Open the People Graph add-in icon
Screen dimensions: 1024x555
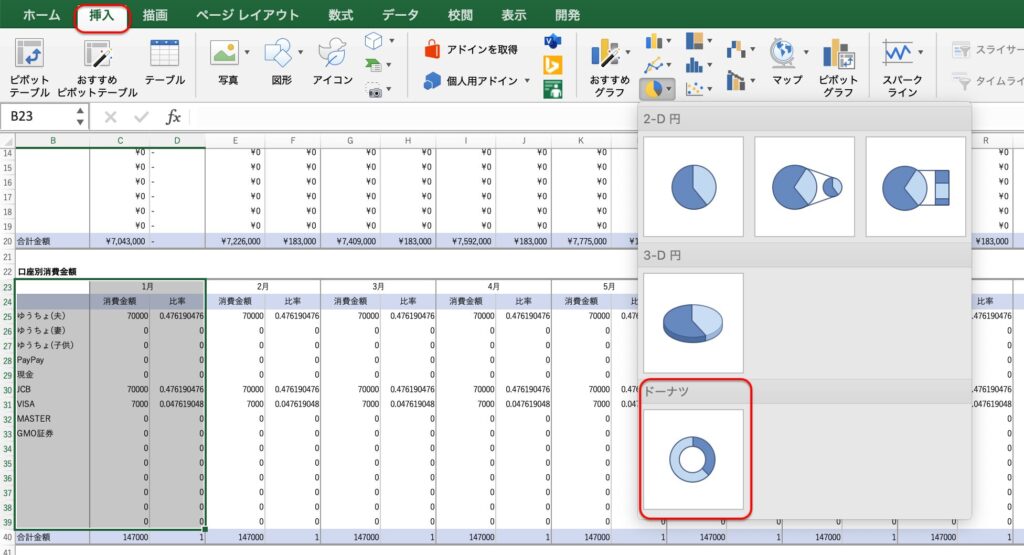pyautogui.click(x=553, y=88)
